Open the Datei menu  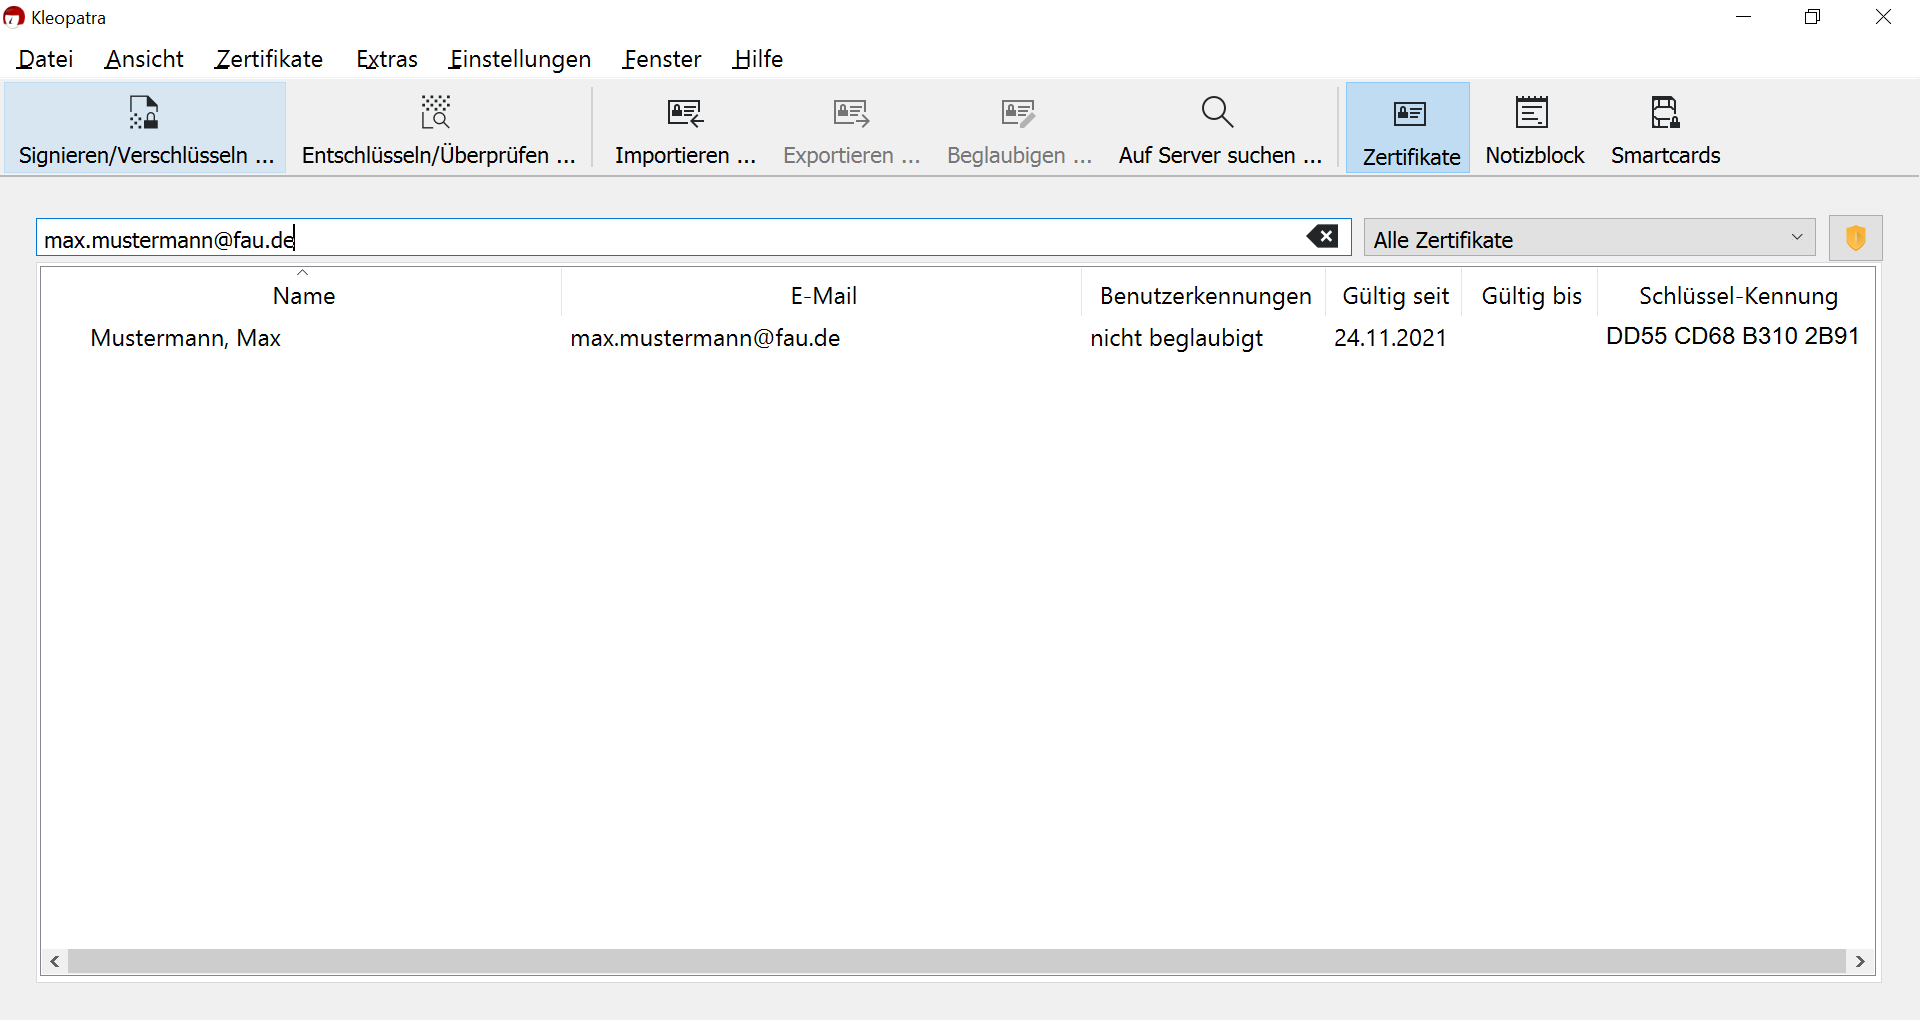click(x=45, y=59)
